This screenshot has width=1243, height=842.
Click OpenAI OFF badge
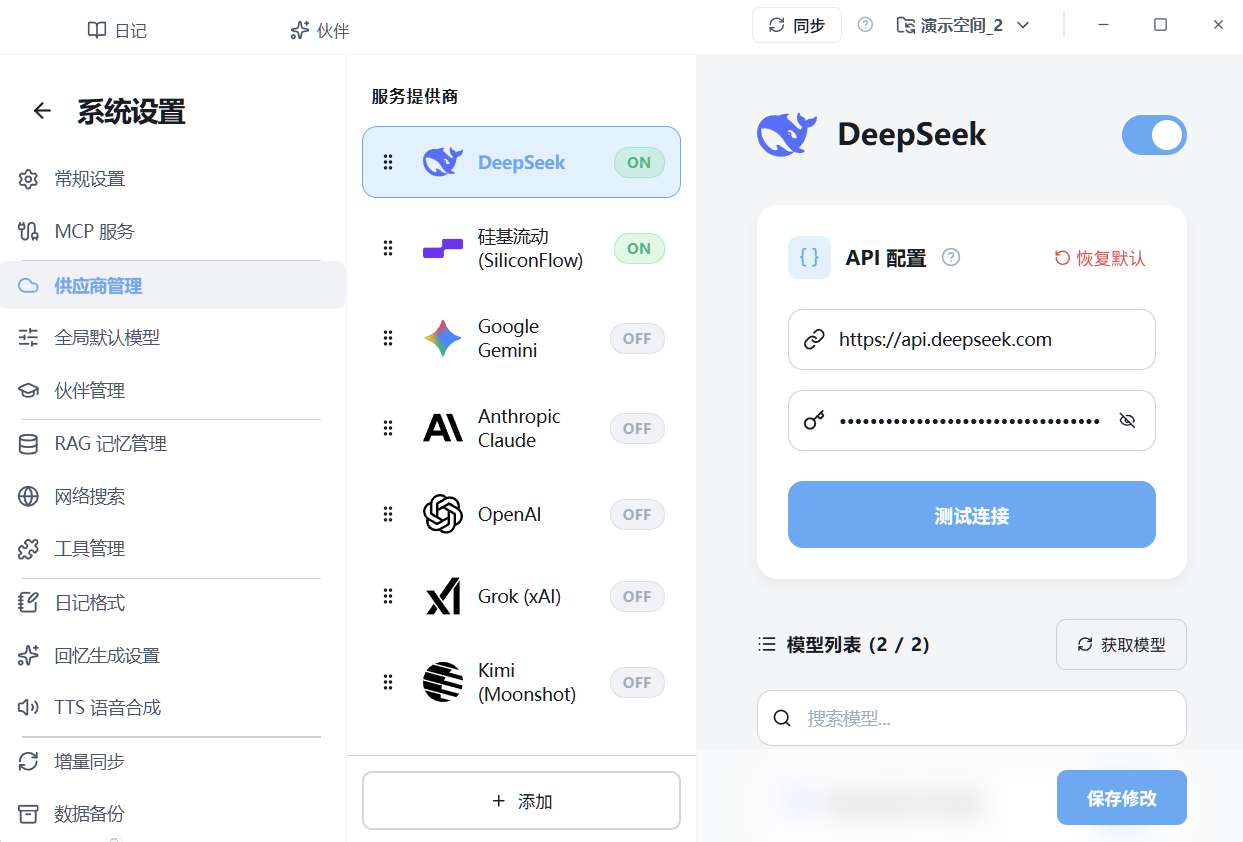[637, 515]
